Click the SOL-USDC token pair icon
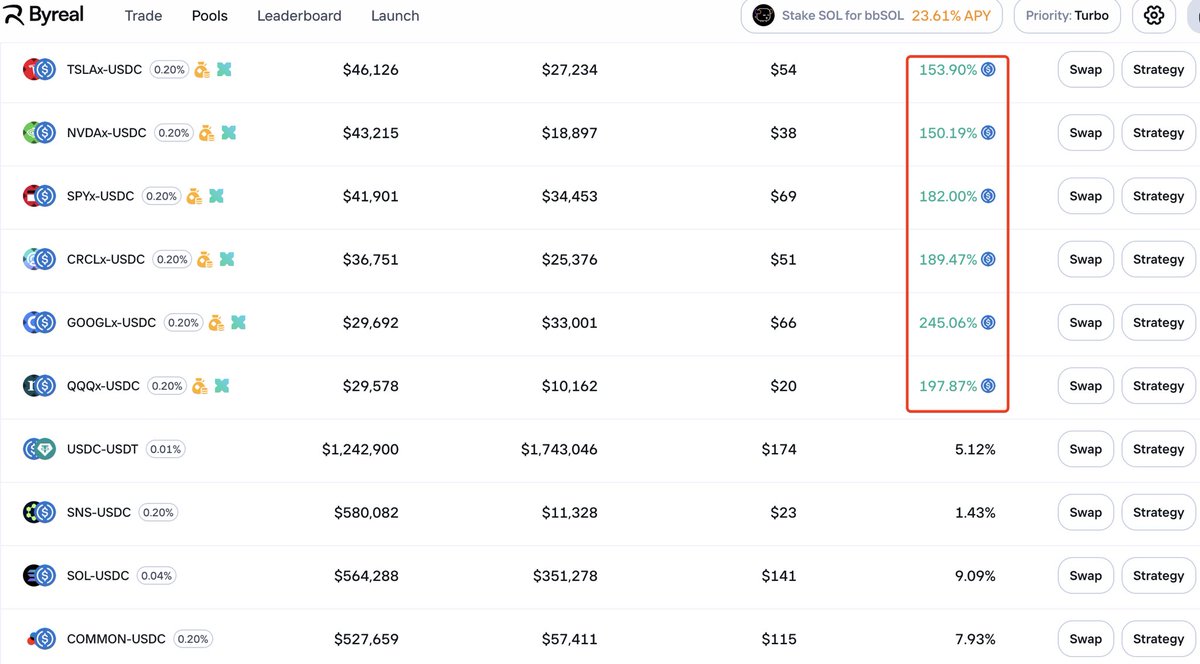The height and width of the screenshot is (664, 1200). pos(39,576)
